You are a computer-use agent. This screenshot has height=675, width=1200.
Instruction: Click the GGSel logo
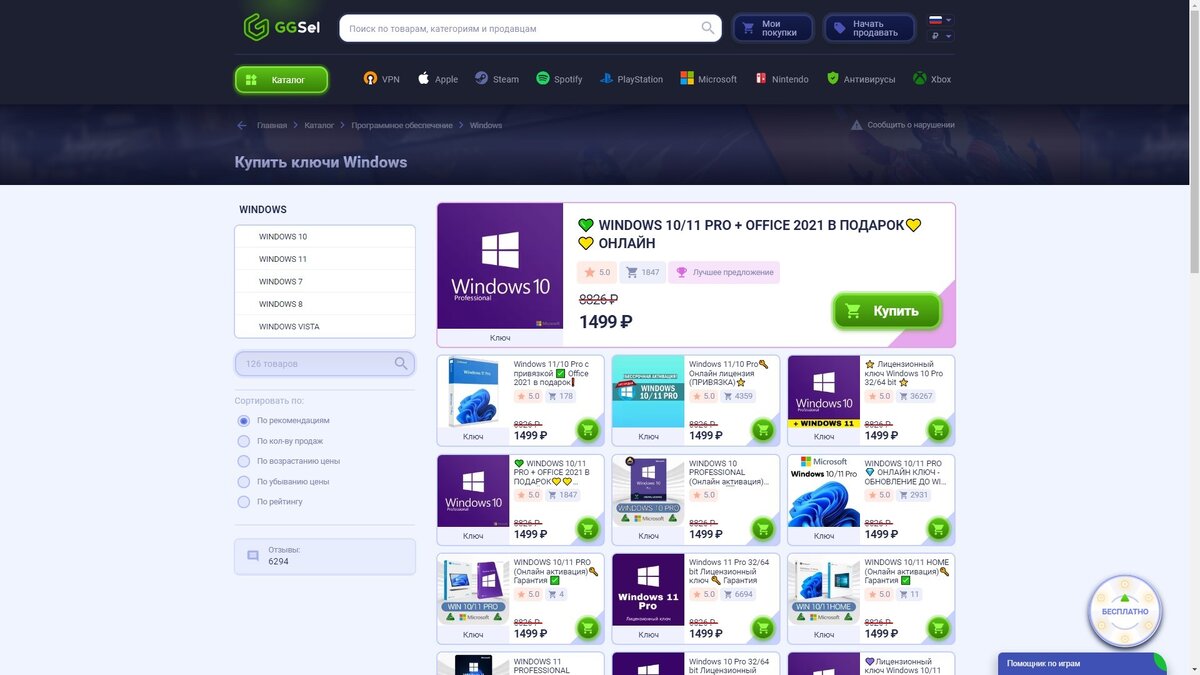tap(281, 27)
